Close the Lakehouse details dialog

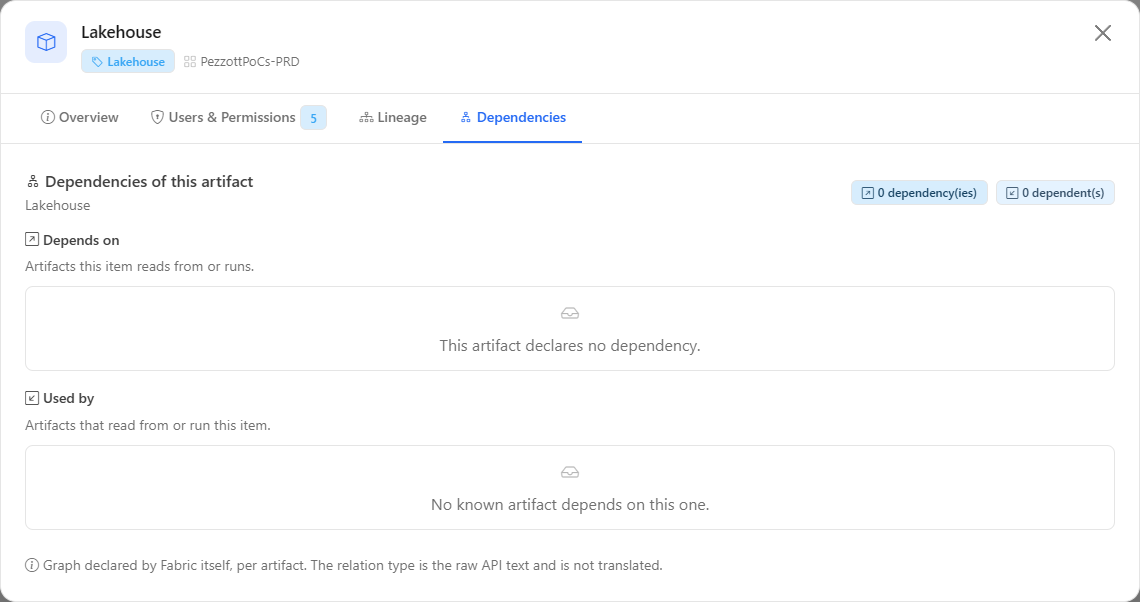1103,33
